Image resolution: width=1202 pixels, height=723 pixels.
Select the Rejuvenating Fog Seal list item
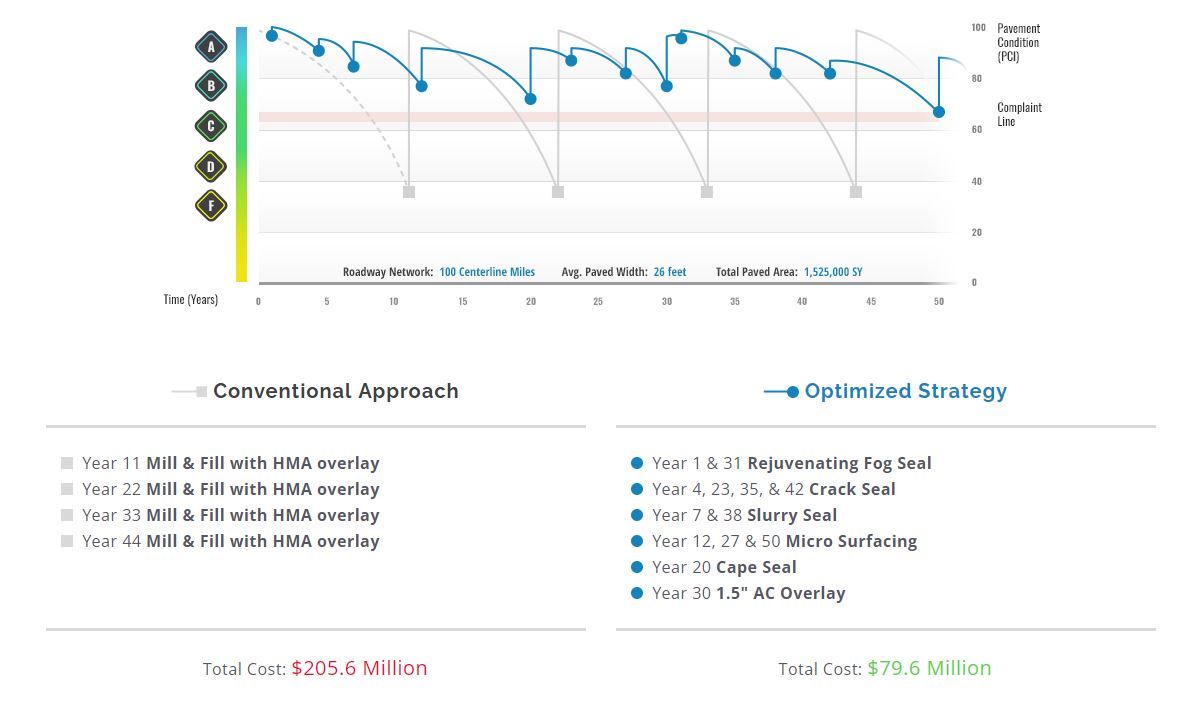click(790, 463)
